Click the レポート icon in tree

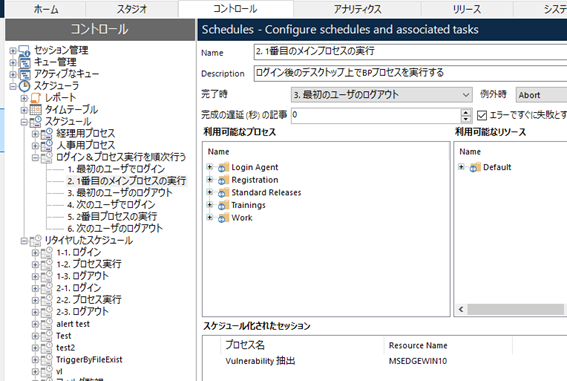(x=35, y=98)
